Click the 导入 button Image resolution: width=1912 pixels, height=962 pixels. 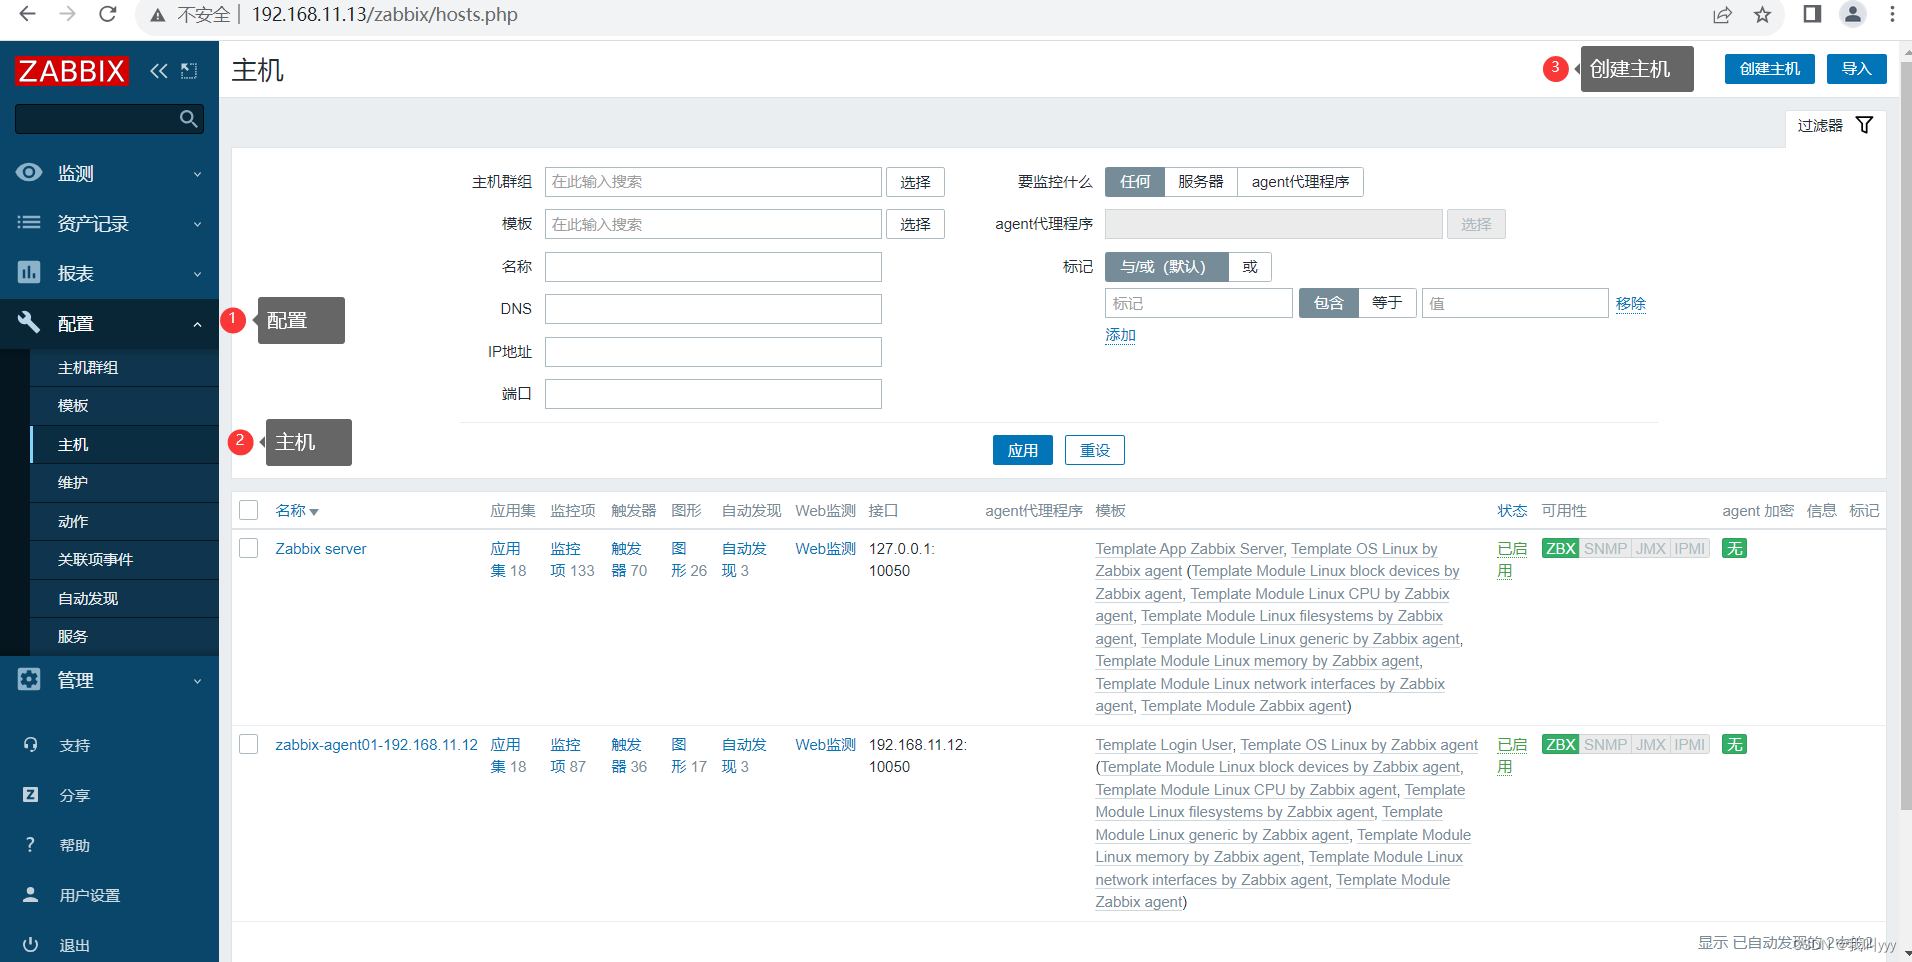[1856, 69]
